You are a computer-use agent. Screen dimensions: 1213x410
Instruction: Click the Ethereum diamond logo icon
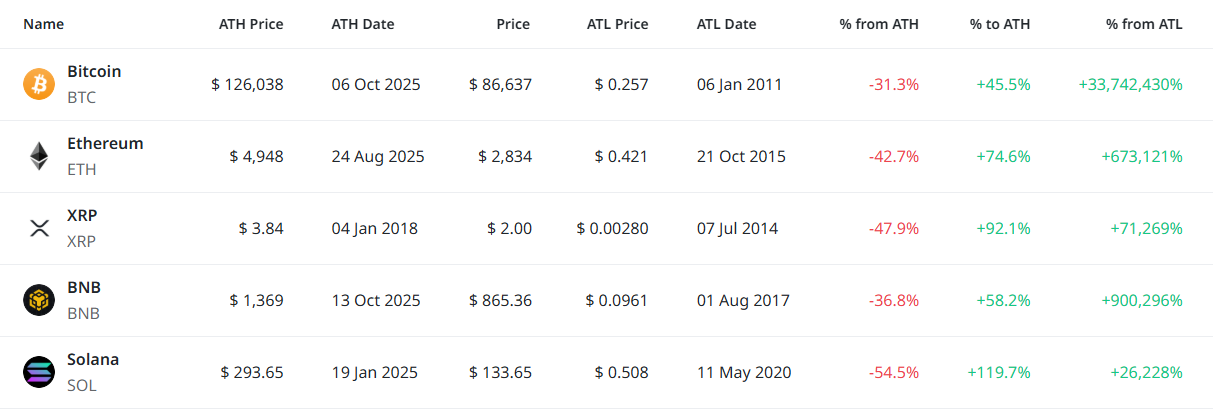click(39, 156)
